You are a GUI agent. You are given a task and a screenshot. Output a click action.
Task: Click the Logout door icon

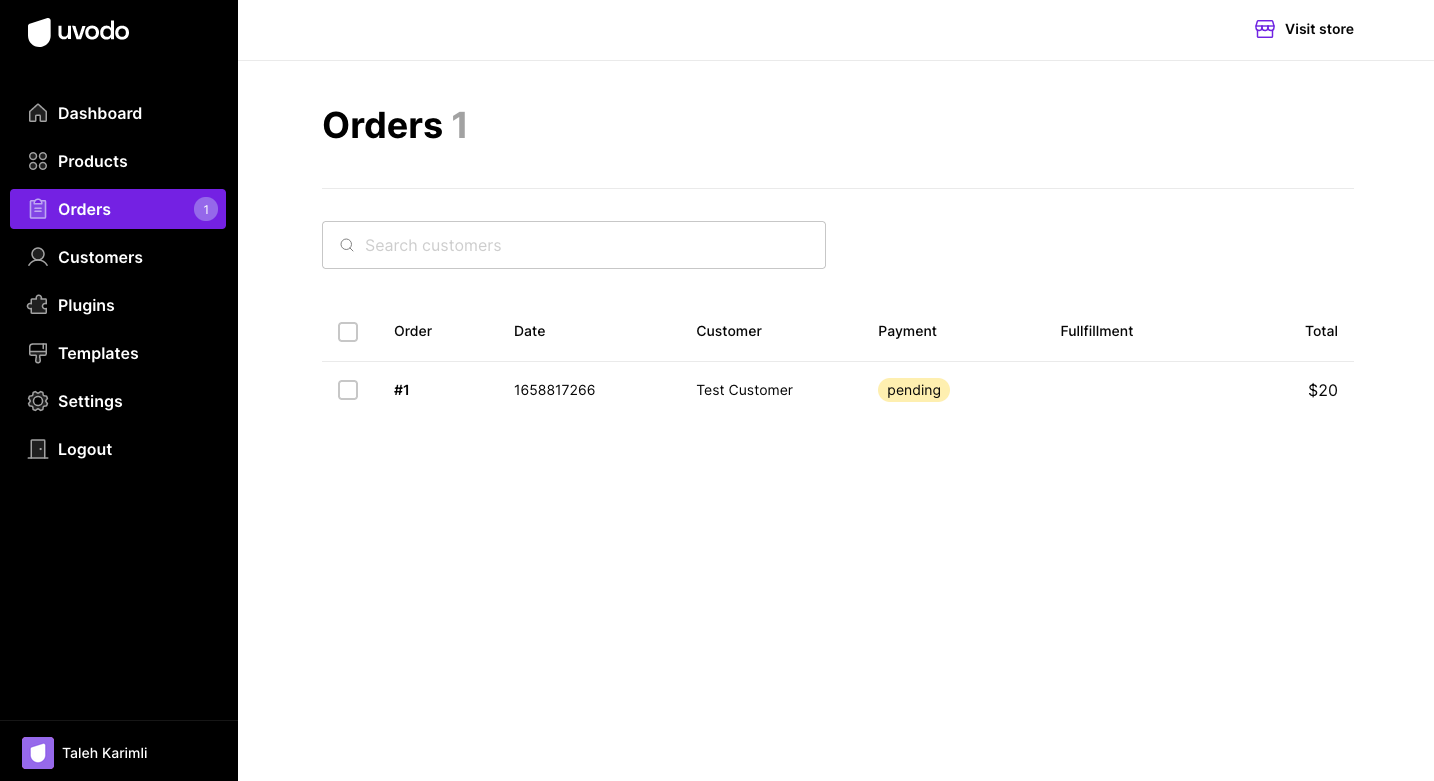pyautogui.click(x=38, y=449)
